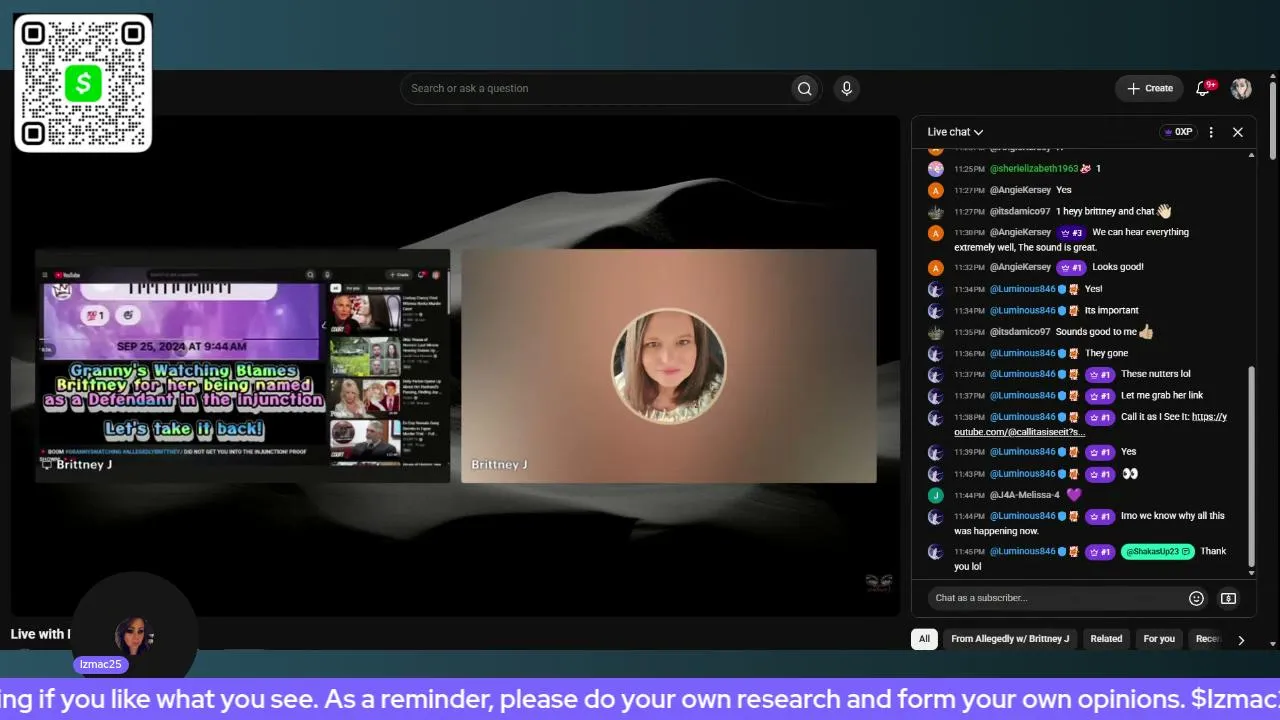Click the Cash App QR code overlay
This screenshot has width=1280, height=720.
coord(83,83)
